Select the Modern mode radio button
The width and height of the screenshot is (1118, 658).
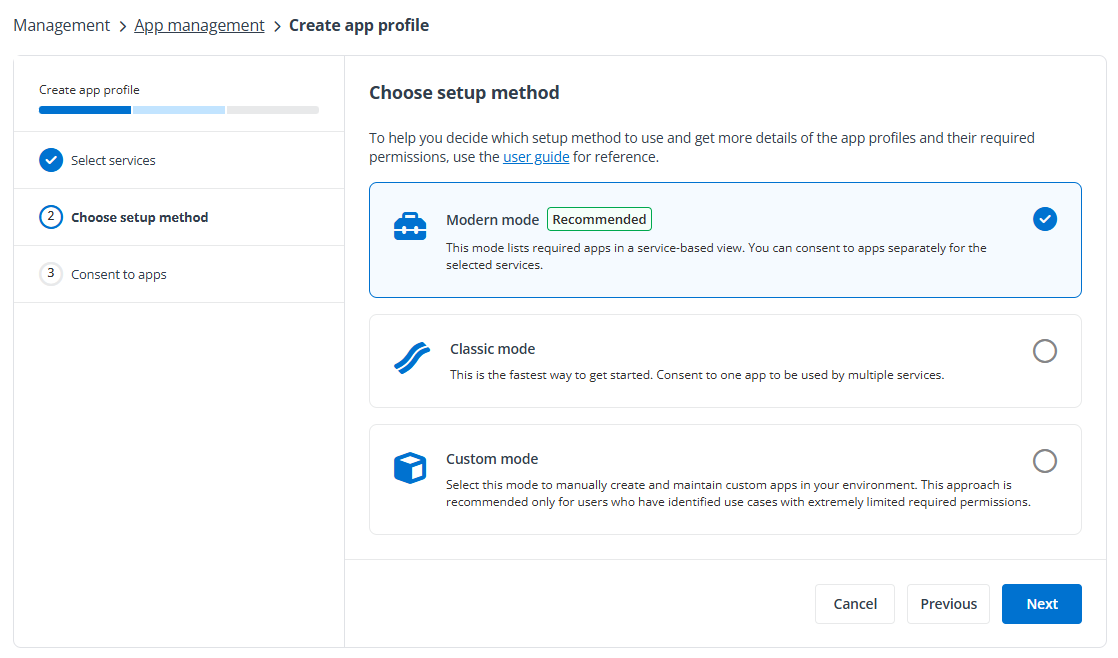pyautogui.click(x=1044, y=219)
